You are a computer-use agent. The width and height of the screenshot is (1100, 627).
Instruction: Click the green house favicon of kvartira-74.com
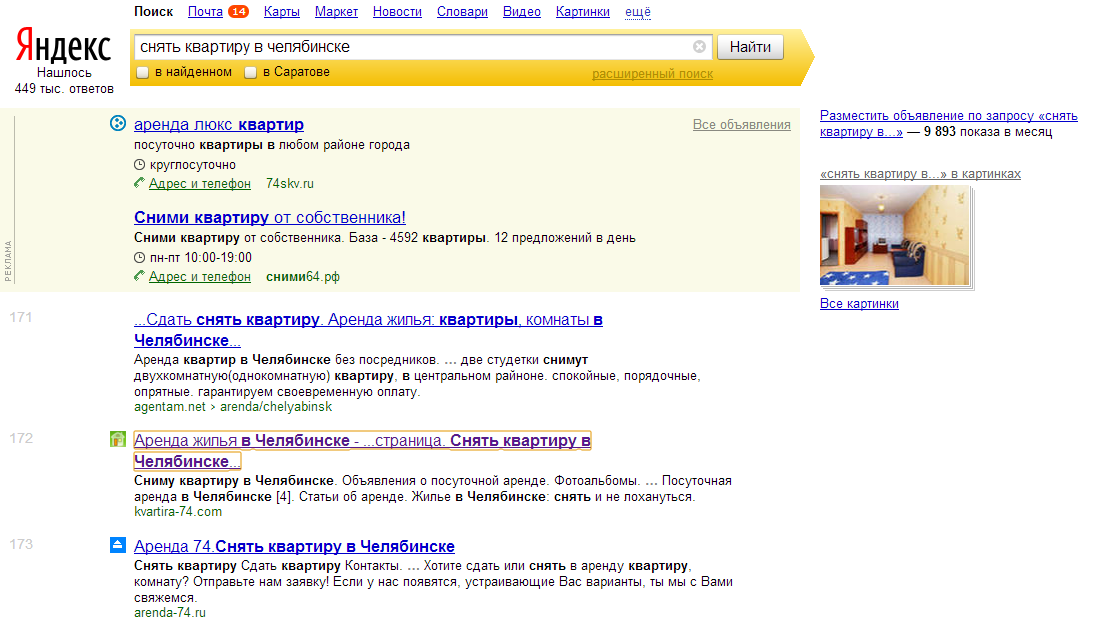(118, 439)
